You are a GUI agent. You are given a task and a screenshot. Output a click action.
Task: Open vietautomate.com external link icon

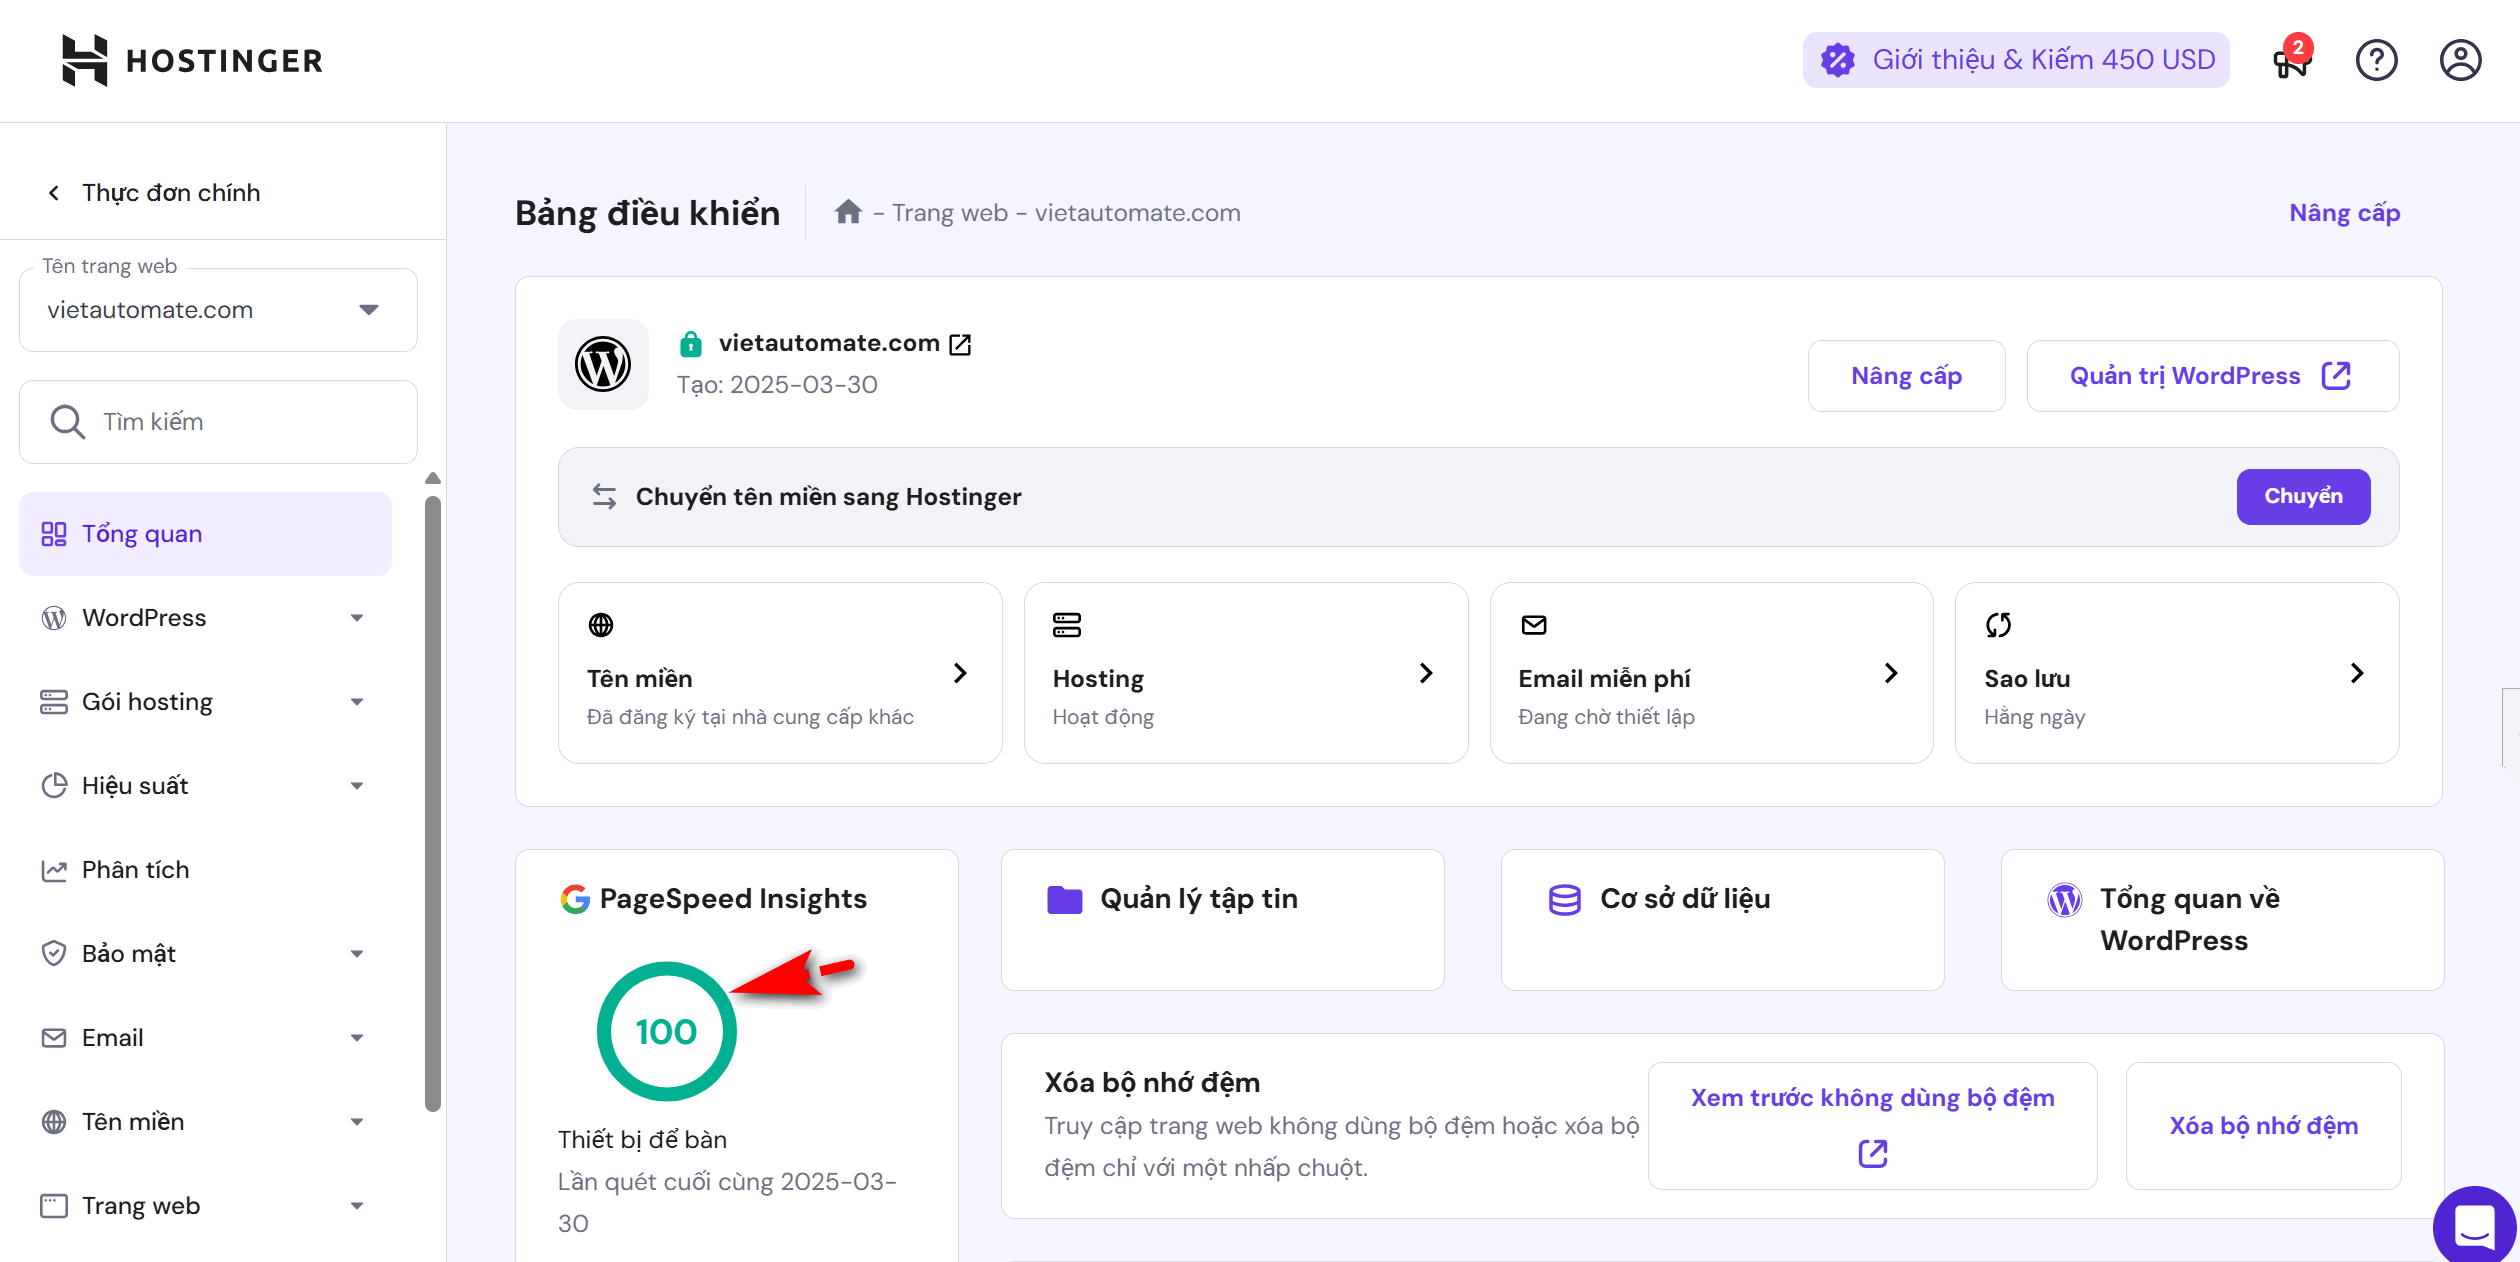click(960, 344)
